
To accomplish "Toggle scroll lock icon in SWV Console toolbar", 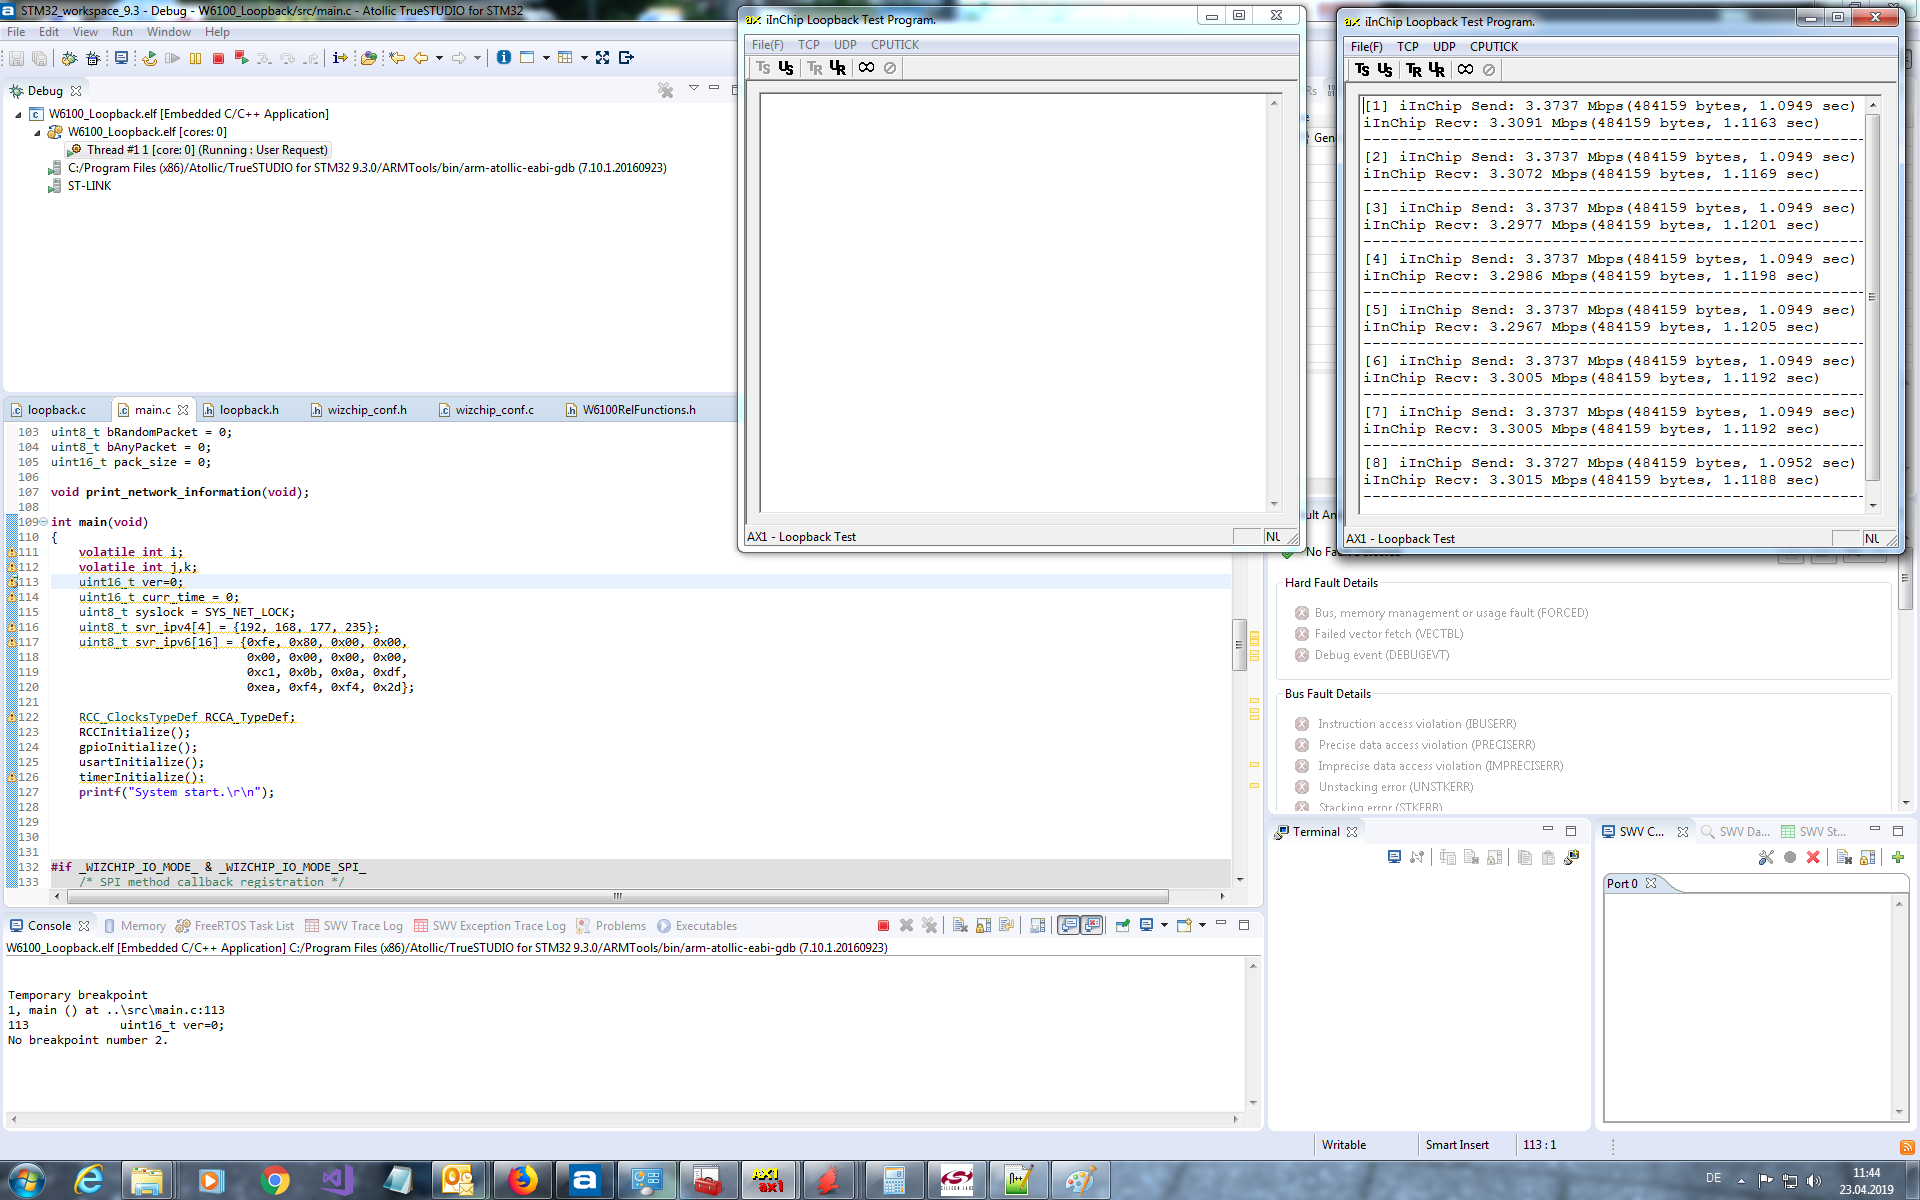I will 1868,858.
